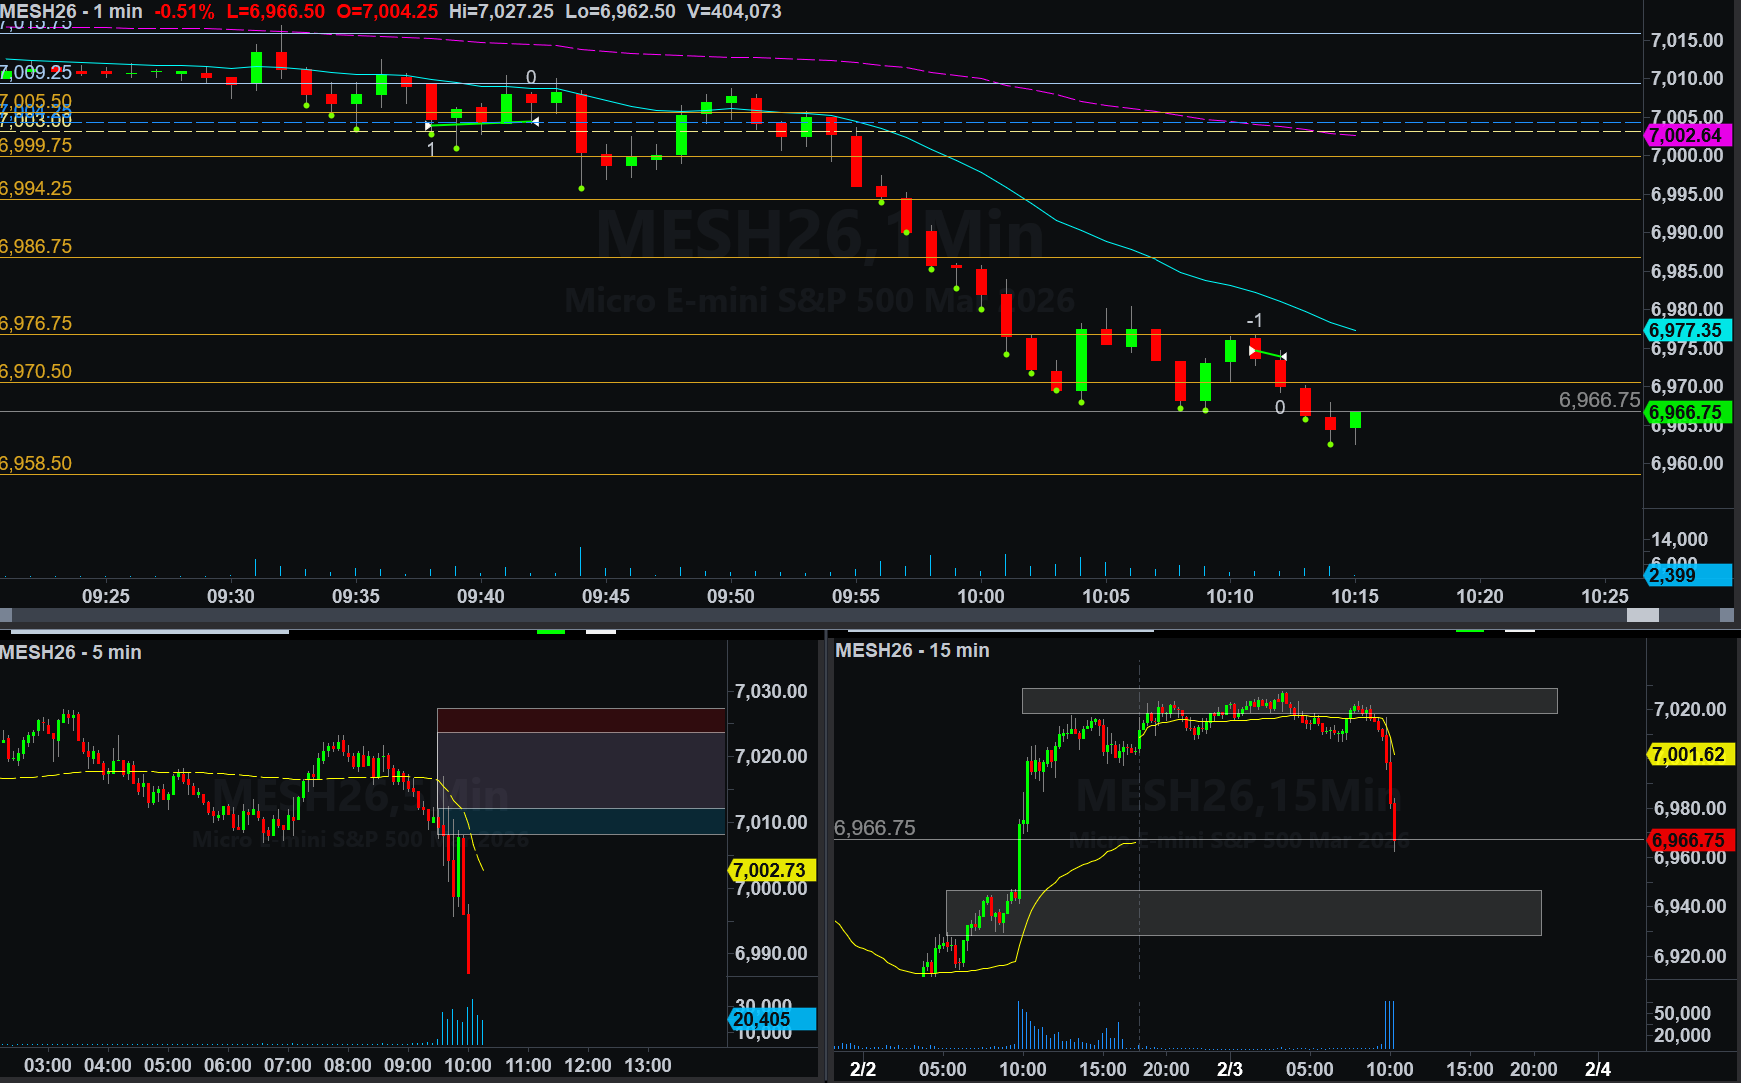The height and width of the screenshot is (1083, 1741).
Task: Click the short-entry arrow marker labeled -1
Action: pyautogui.click(x=1253, y=351)
